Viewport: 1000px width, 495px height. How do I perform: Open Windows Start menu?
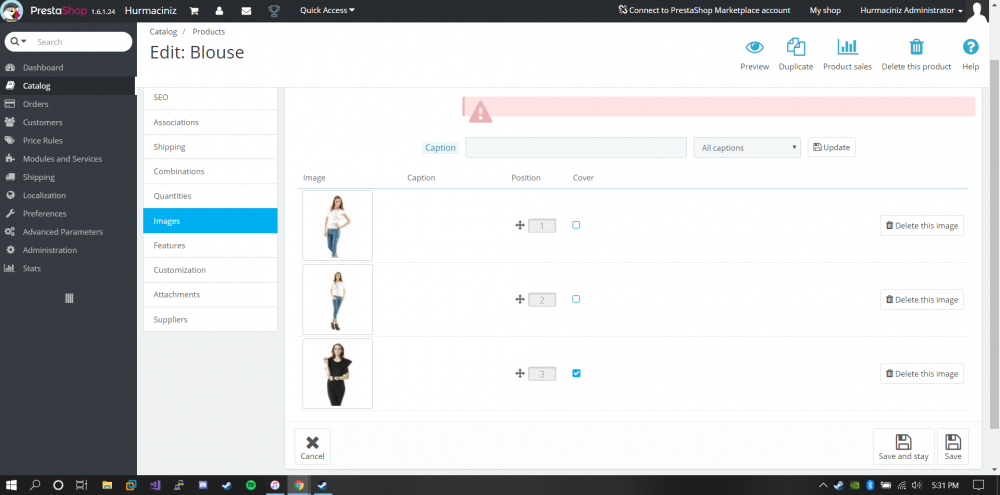pyautogui.click(x=13, y=485)
